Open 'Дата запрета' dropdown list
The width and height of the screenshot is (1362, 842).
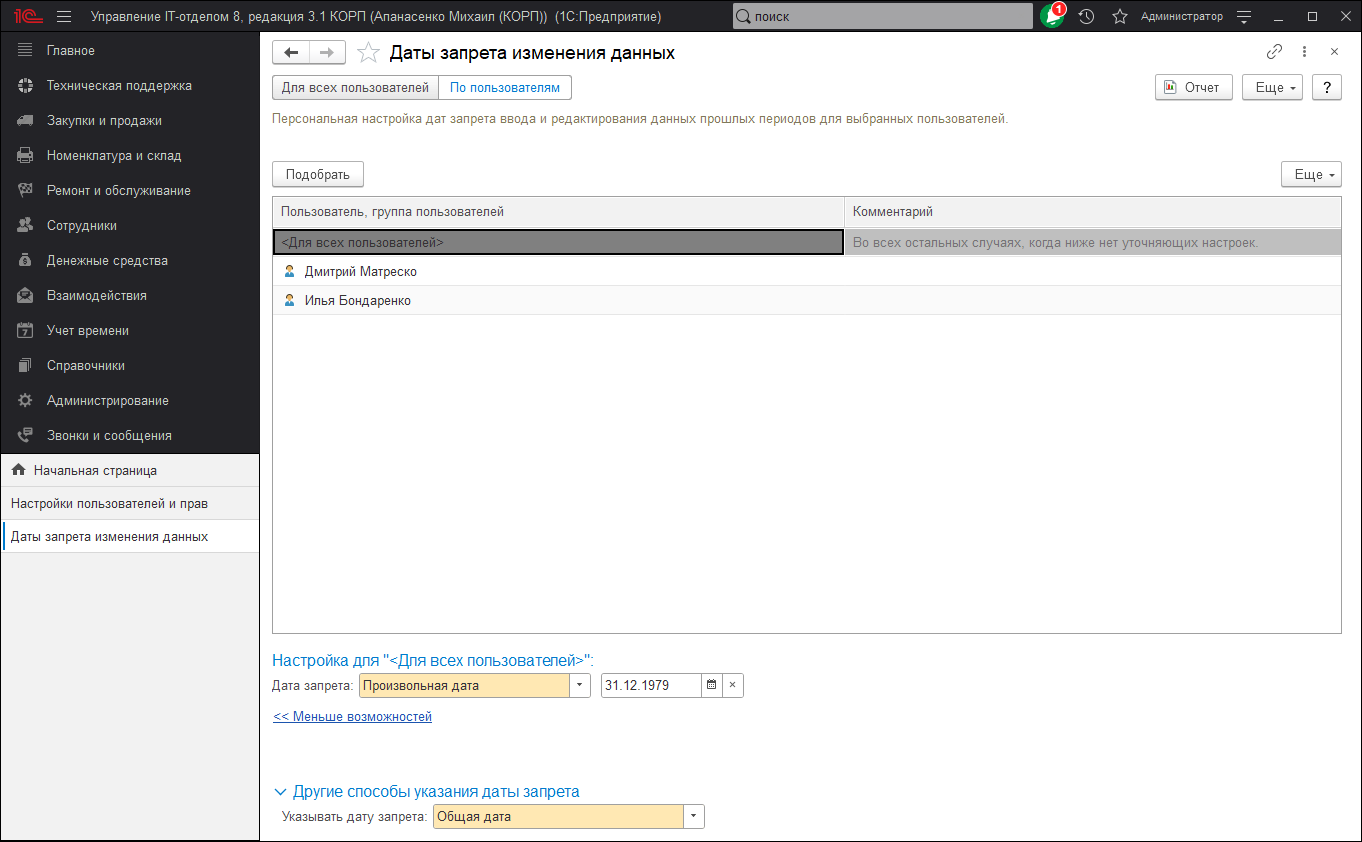click(x=580, y=685)
